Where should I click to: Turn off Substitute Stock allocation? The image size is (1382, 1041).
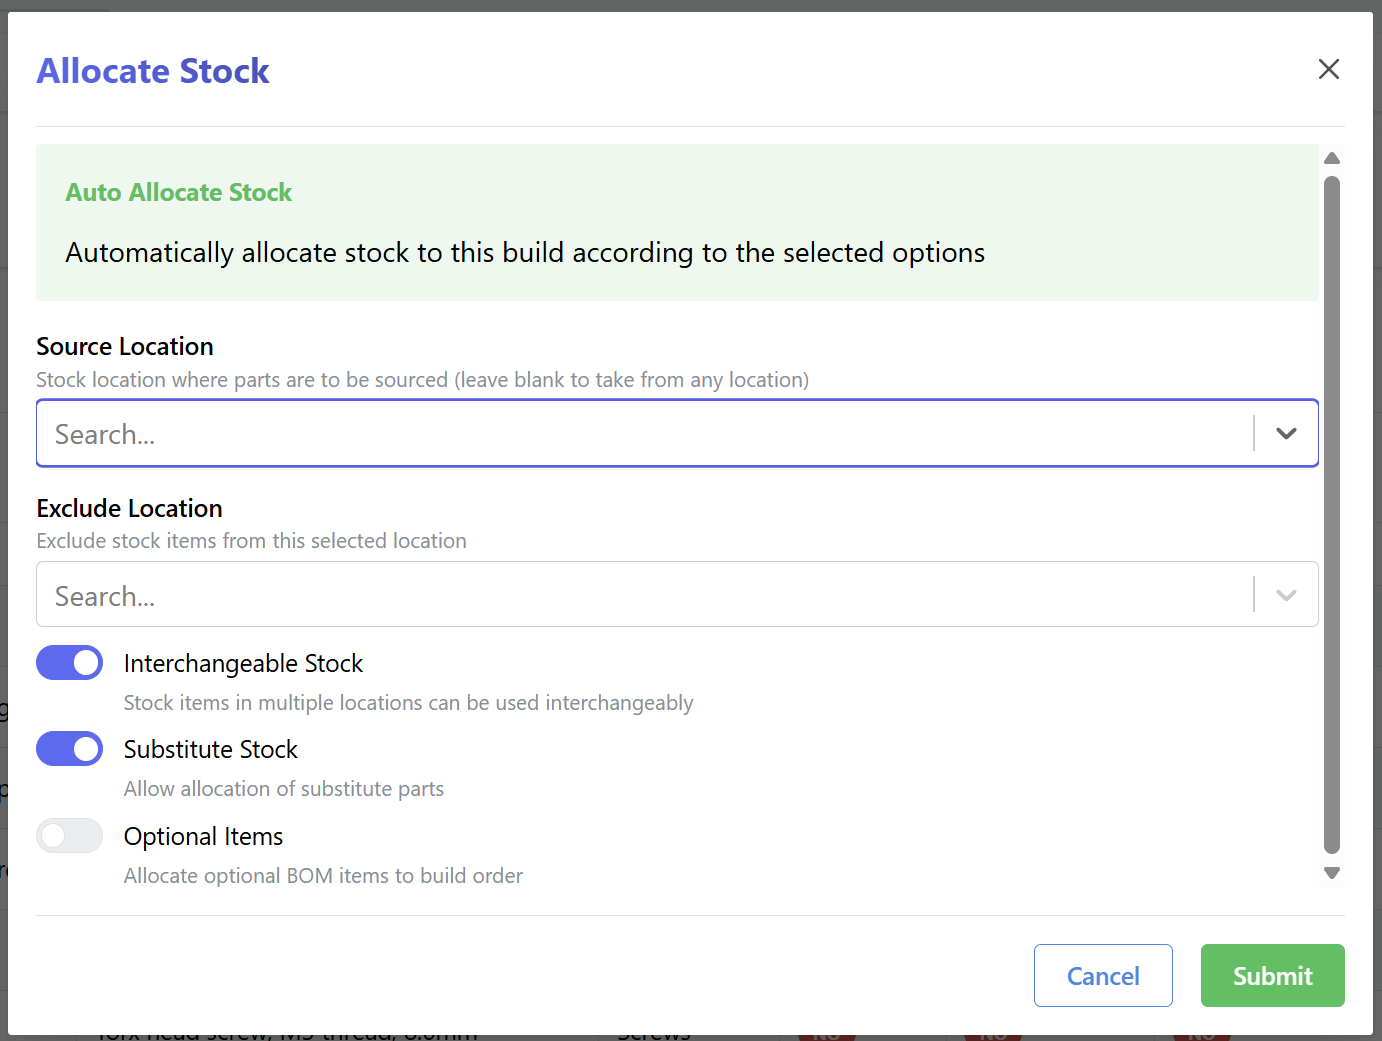(69, 748)
